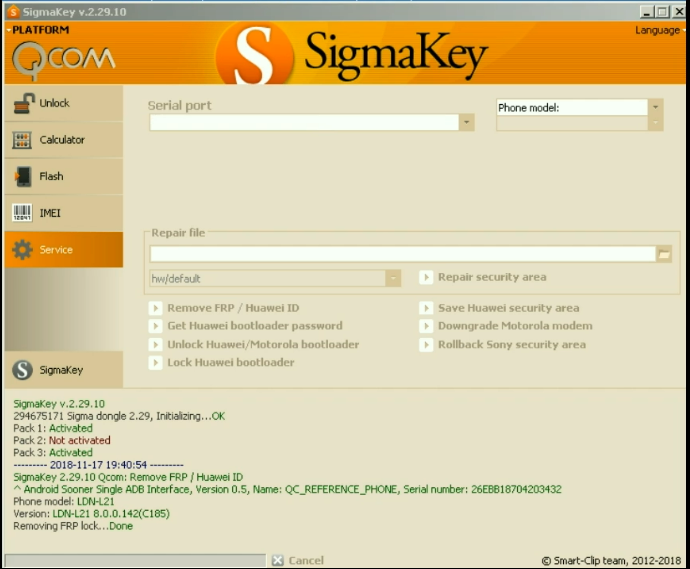Click the log timestamp '2018-11-17 19:40:54'
This screenshot has height=569, width=690.
click(98, 465)
